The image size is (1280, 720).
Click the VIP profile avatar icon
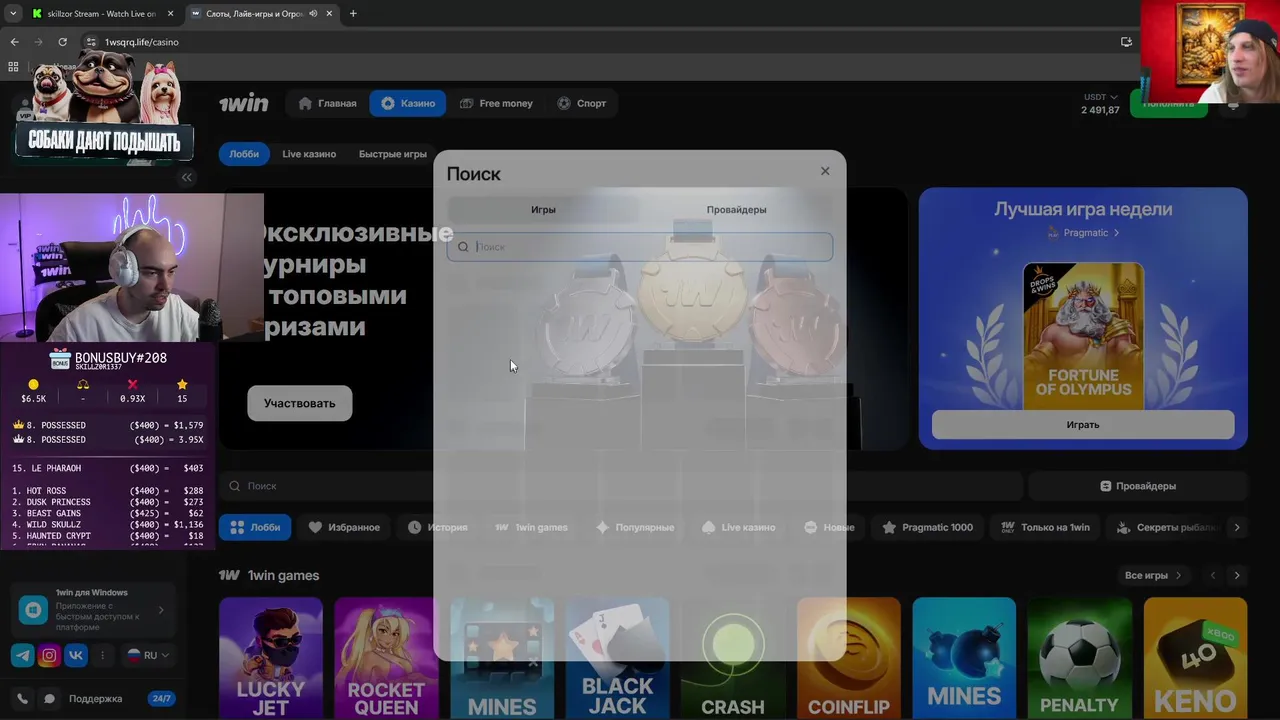point(25,108)
